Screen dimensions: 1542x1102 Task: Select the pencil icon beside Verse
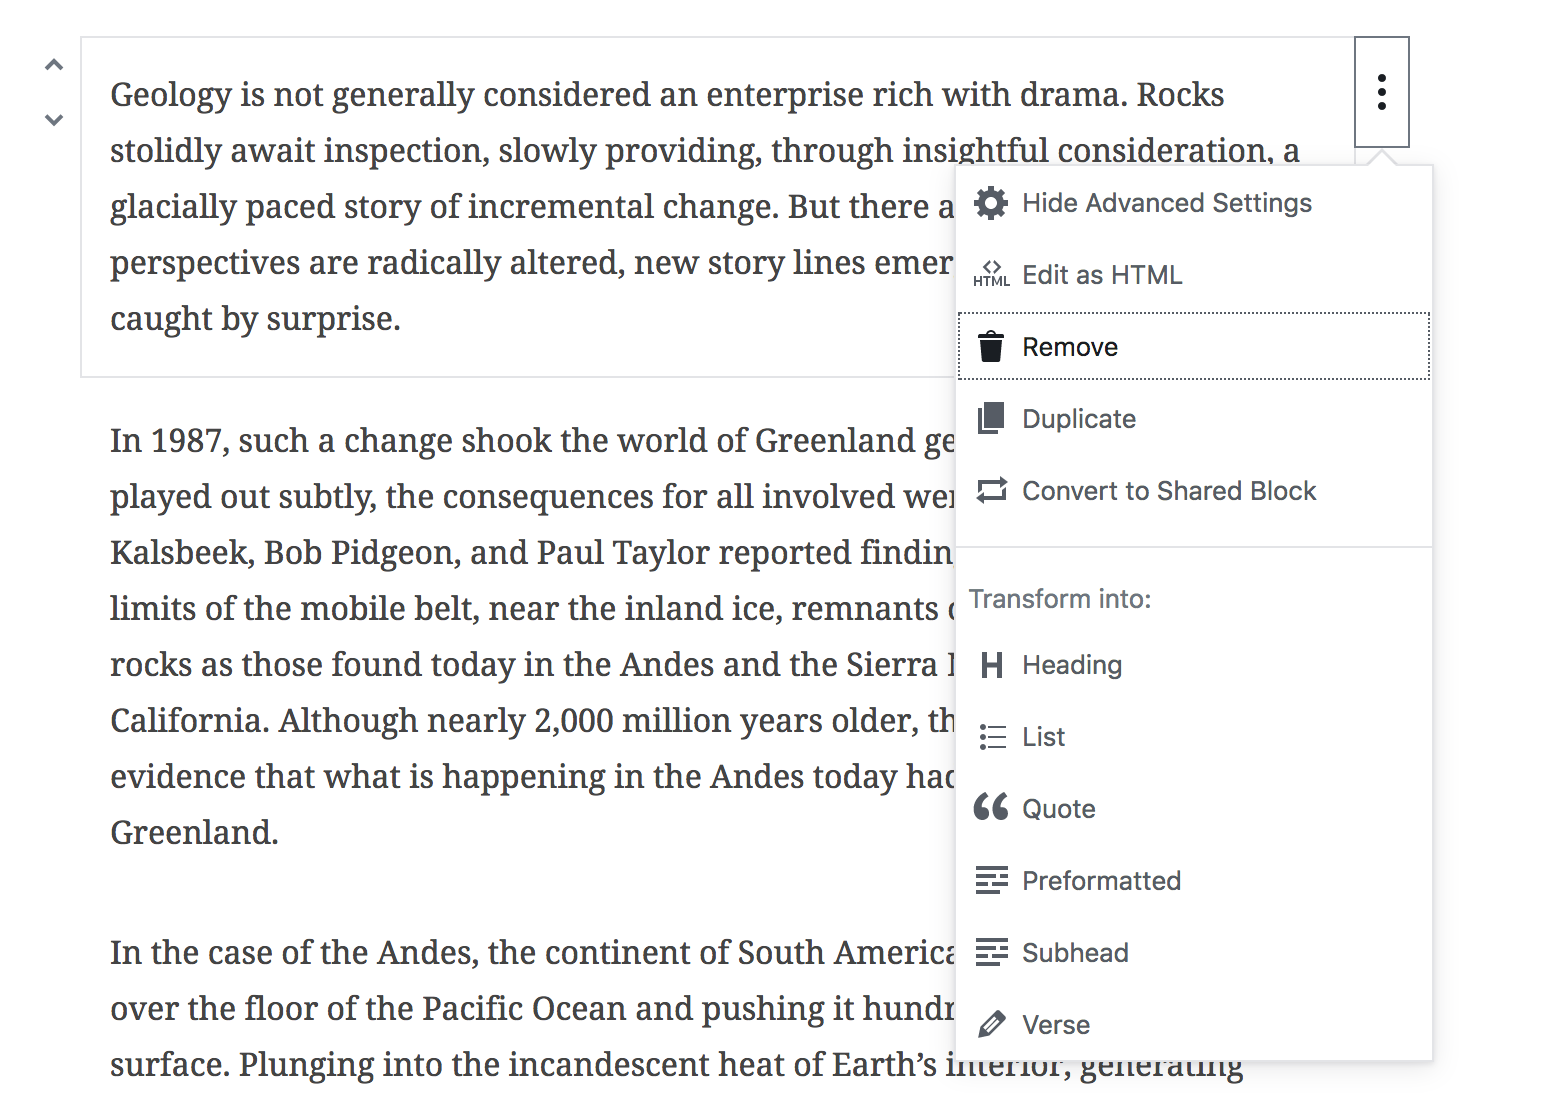coord(991,1024)
